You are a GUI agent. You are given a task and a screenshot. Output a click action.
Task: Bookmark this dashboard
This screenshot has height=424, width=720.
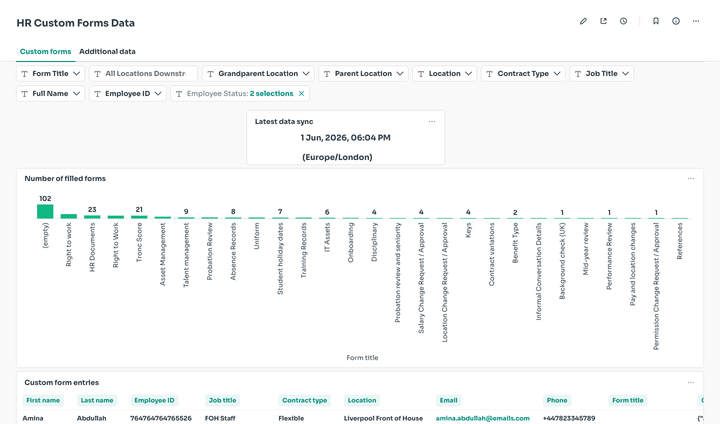656,21
